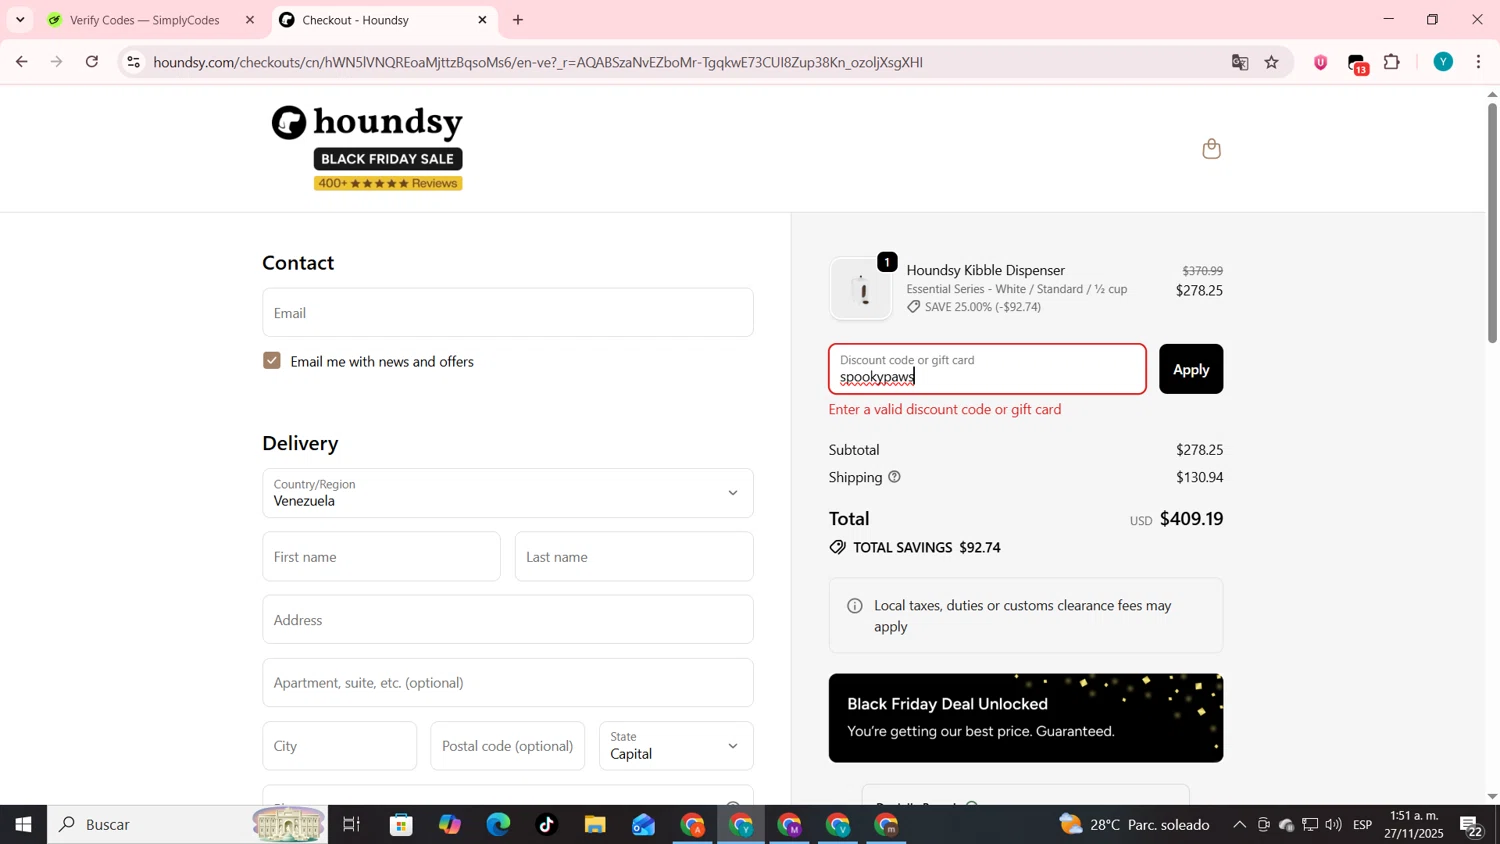Expand the Country/Region dropdown
Image resolution: width=1500 pixels, height=844 pixels.
click(x=508, y=493)
